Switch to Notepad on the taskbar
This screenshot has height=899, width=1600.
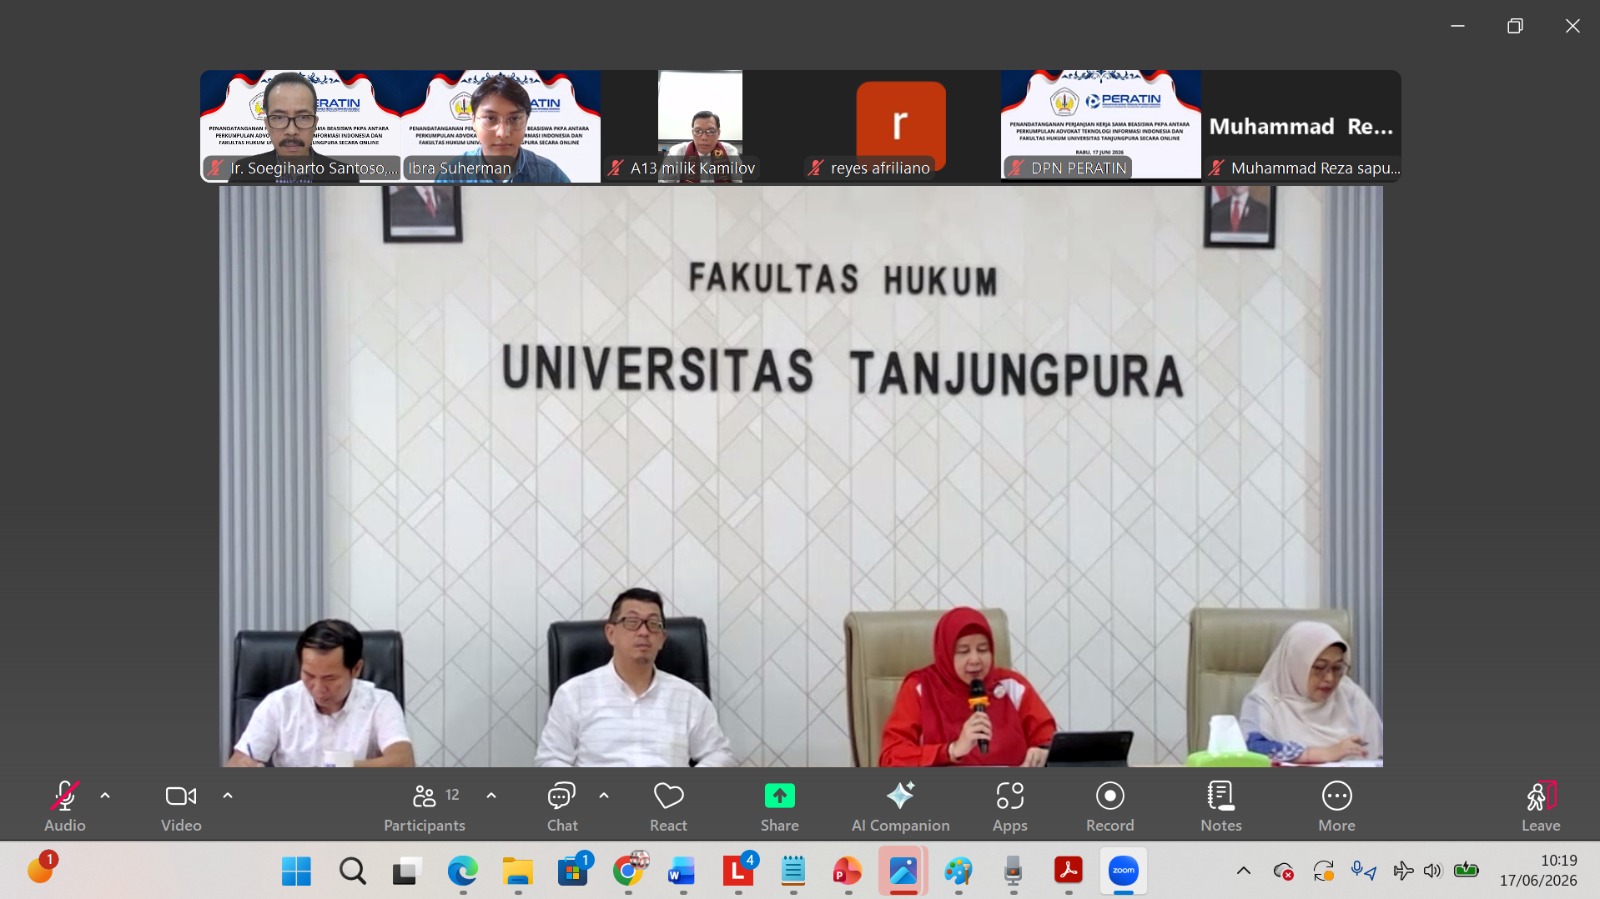793,871
